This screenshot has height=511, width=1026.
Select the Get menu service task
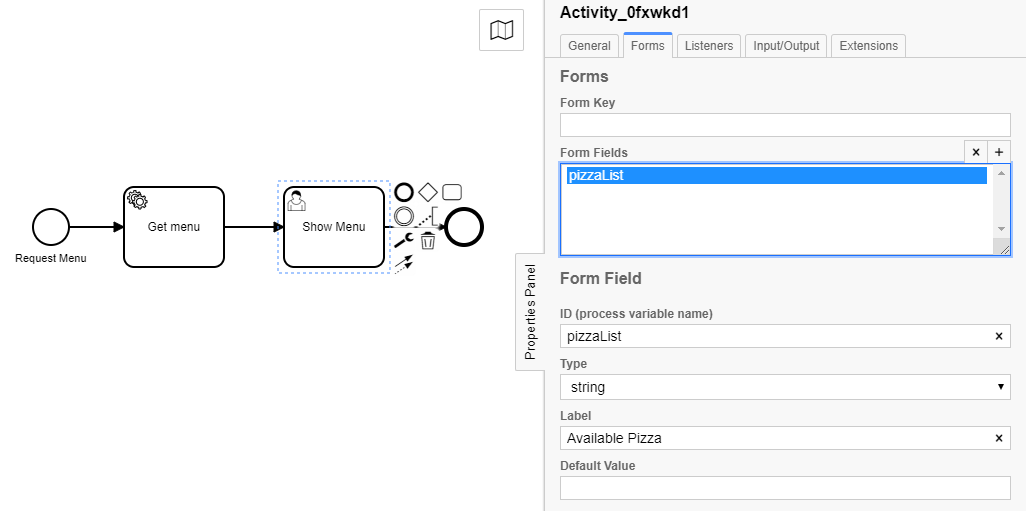tap(174, 227)
